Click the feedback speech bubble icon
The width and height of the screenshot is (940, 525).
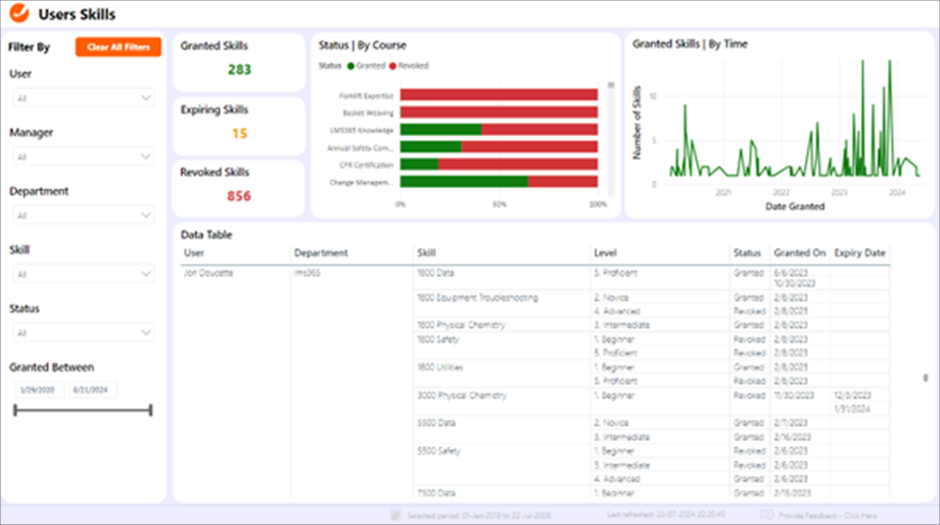[x=766, y=516]
